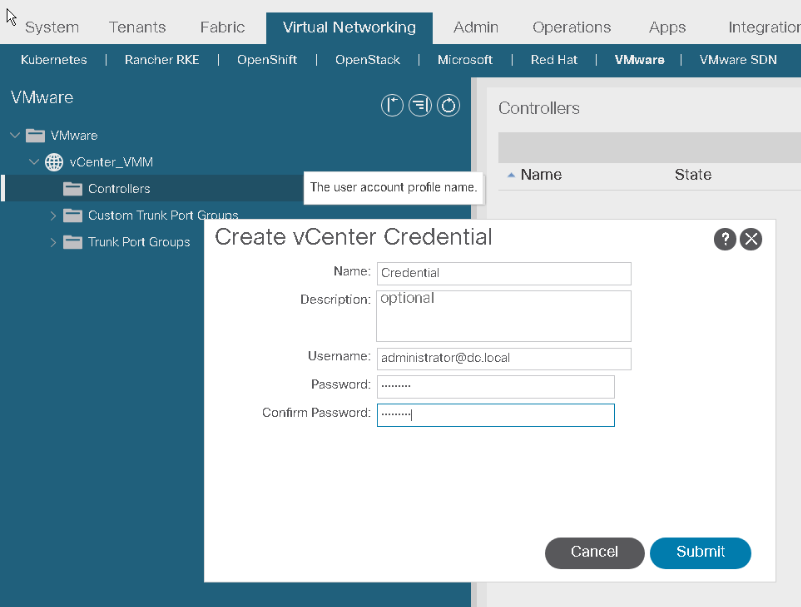801x607 pixels.
Task: Click the Name input field
Action: pos(504,273)
